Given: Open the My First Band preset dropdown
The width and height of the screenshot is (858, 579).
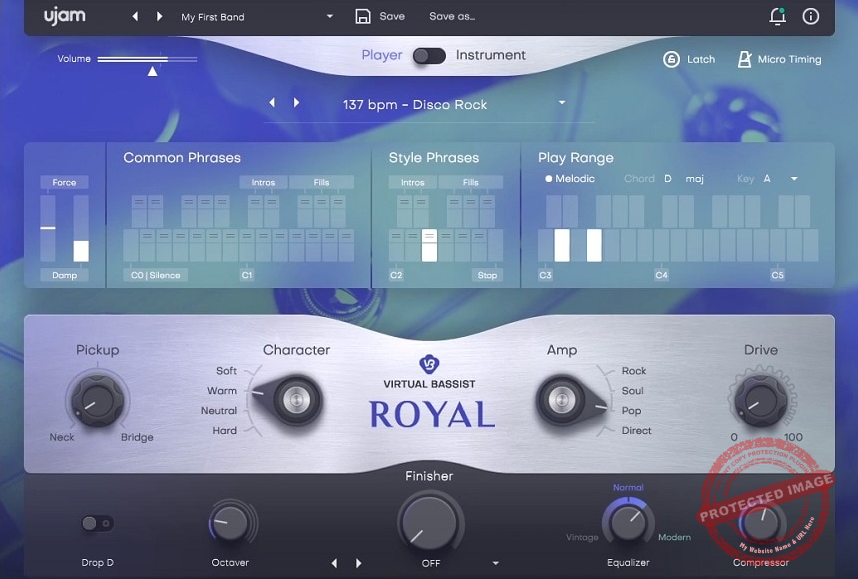Looking at the screenshot, I should pos(329,16).
